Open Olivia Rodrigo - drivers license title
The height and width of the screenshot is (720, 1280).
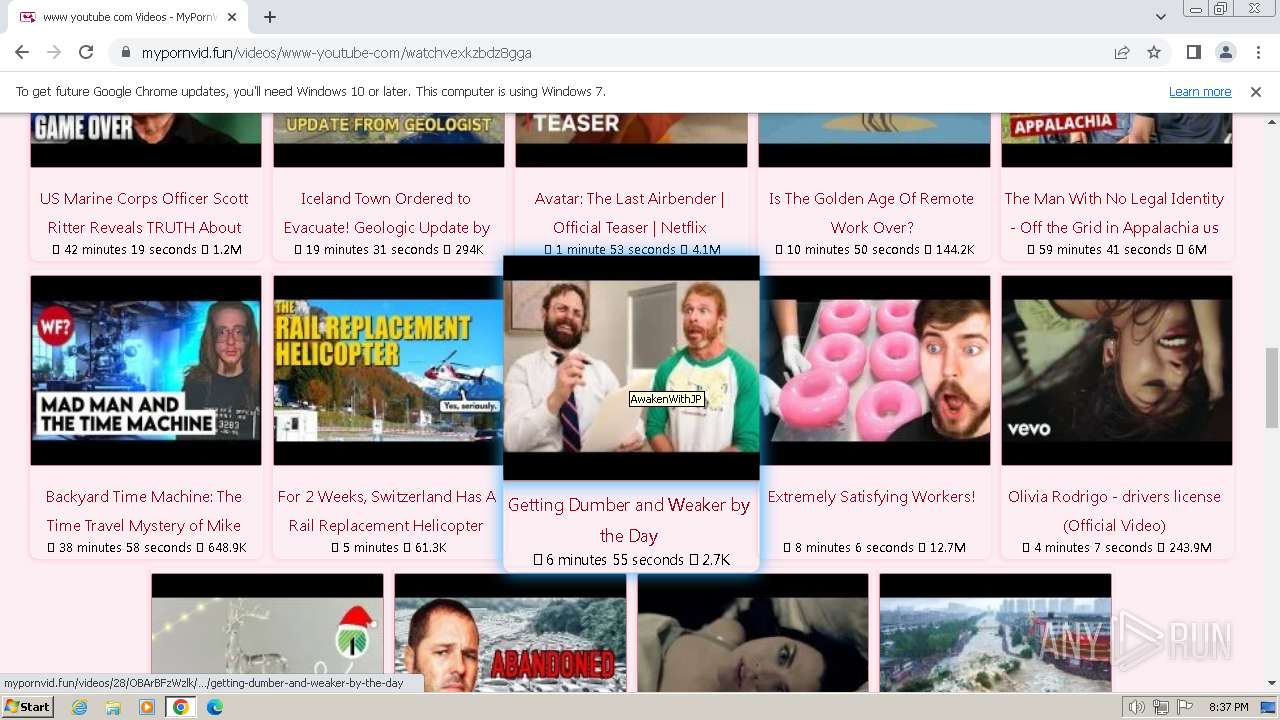(x=1114, y=511)
